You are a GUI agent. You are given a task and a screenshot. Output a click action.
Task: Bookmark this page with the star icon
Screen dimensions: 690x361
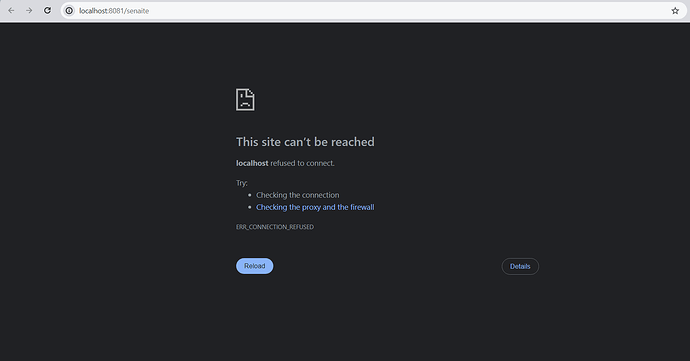[x=675, y=11]
